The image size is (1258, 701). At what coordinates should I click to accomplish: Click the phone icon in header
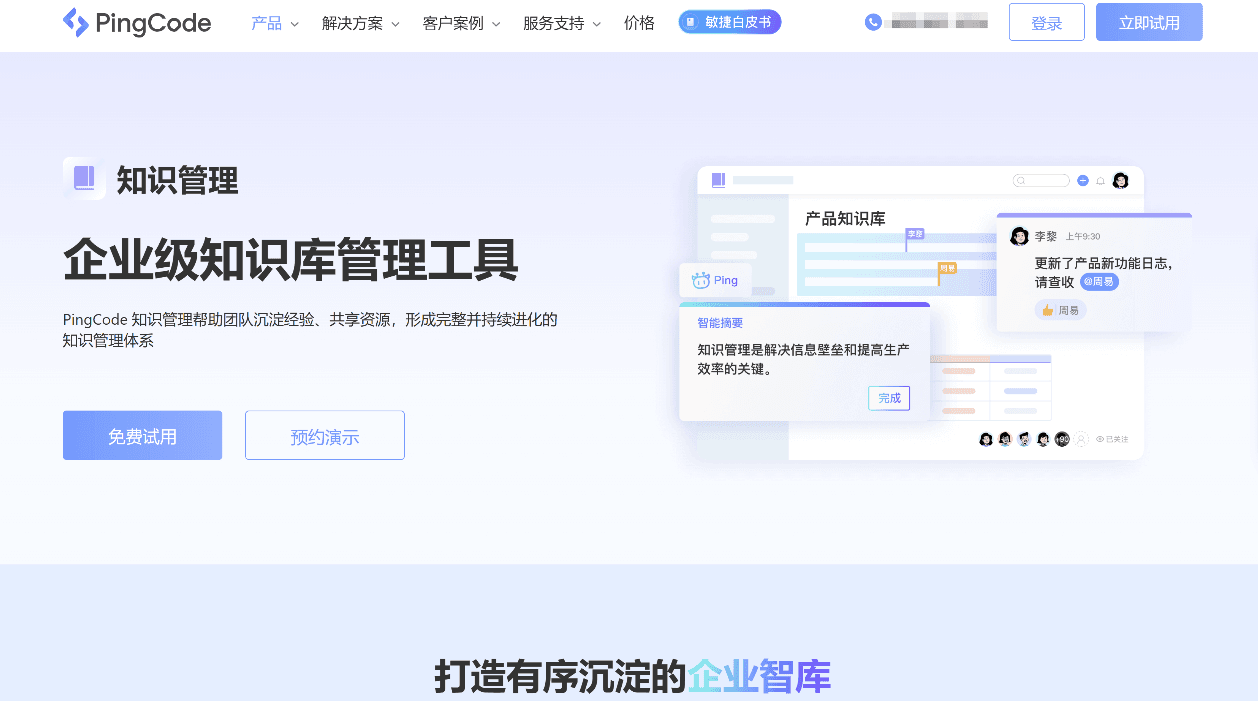coord(873,22)
